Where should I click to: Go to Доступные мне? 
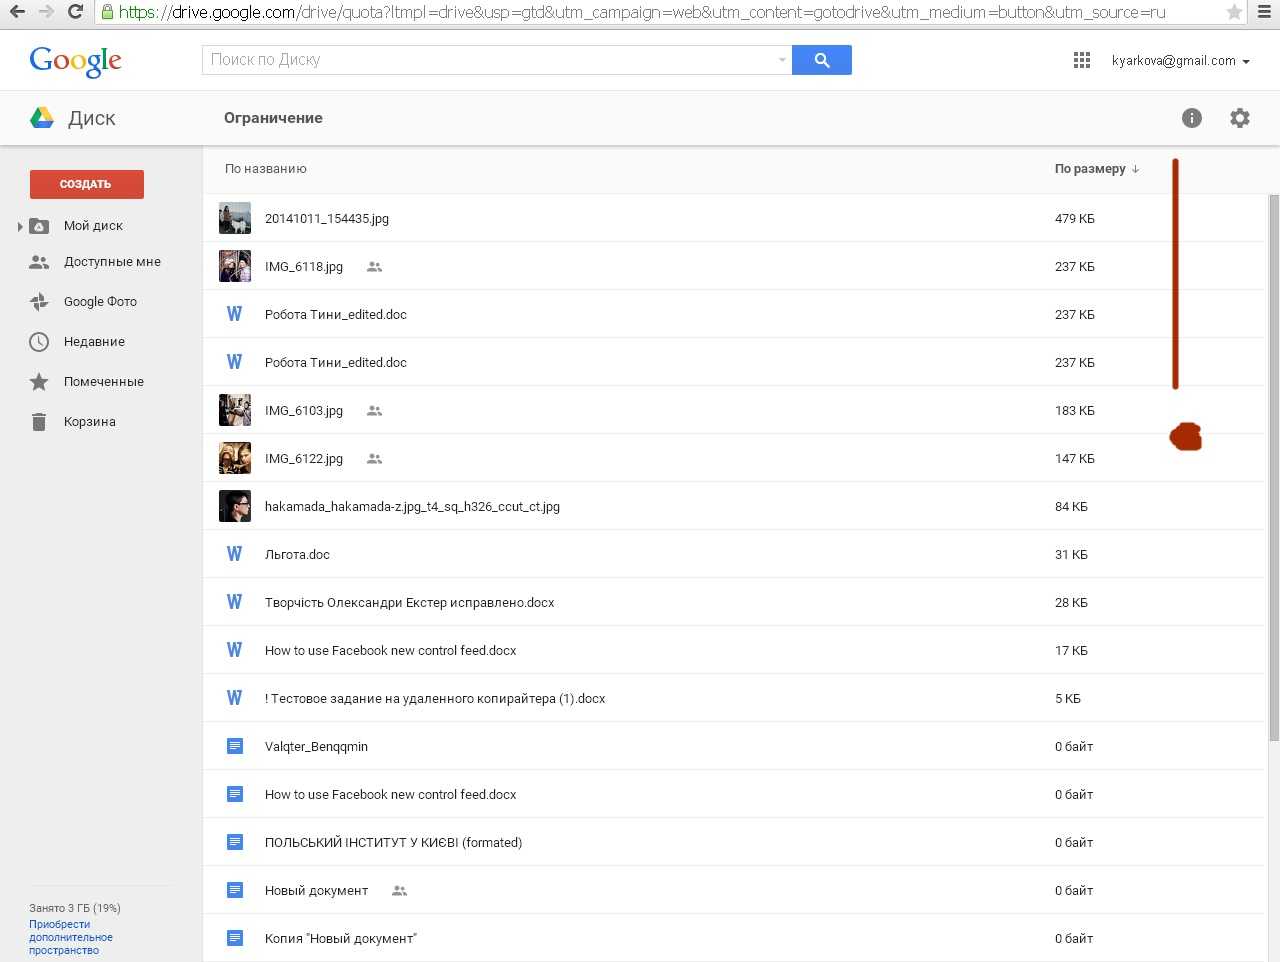[112, 262]
